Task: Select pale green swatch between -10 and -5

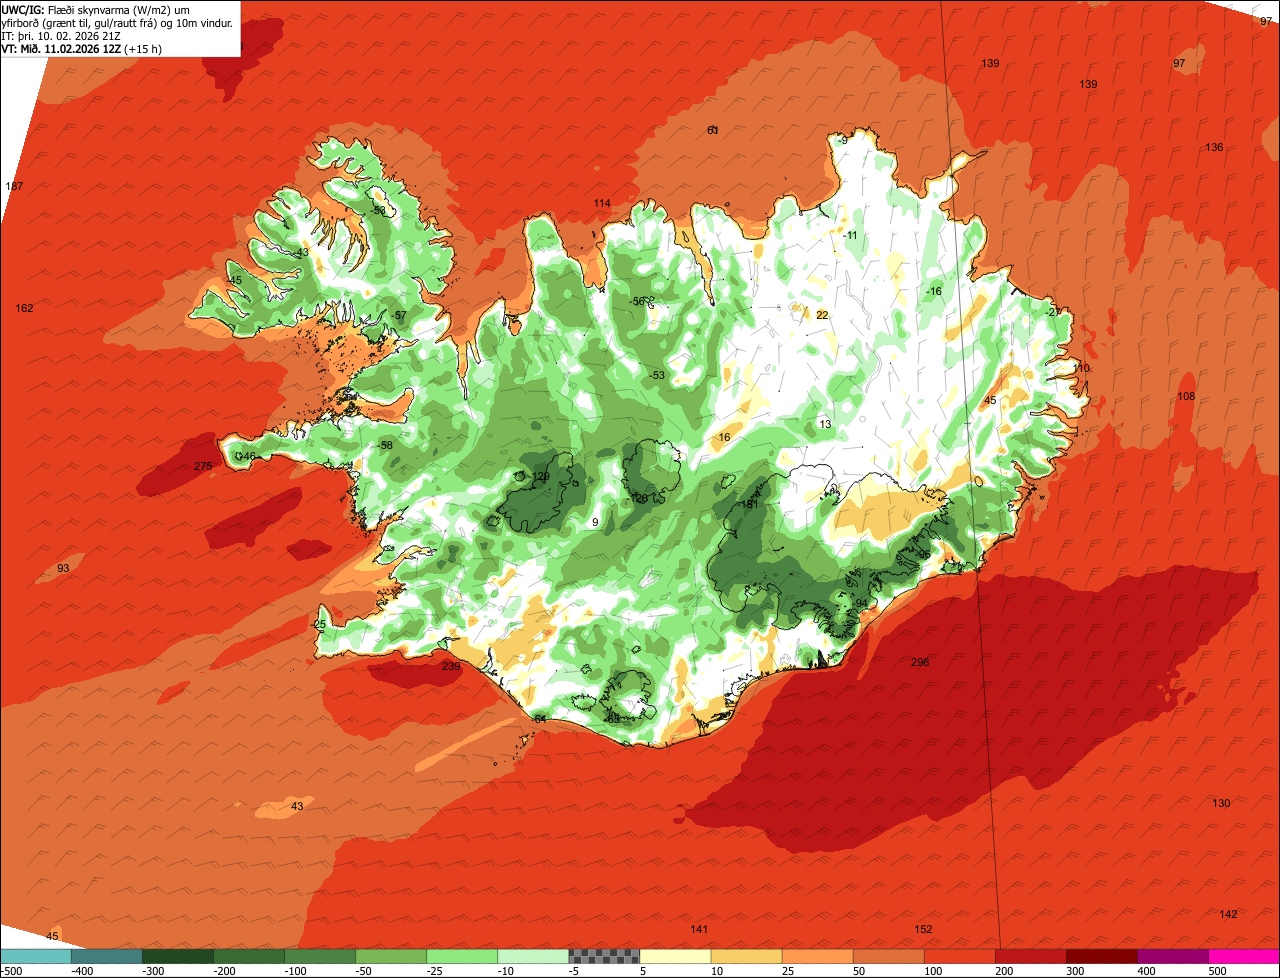Action: [x=533, y=956]
